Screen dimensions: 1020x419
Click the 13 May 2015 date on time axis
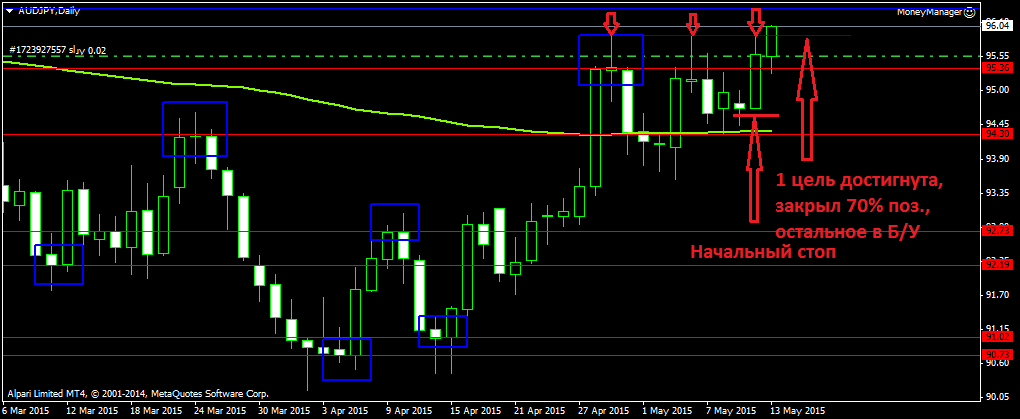[x=798, y=411]
